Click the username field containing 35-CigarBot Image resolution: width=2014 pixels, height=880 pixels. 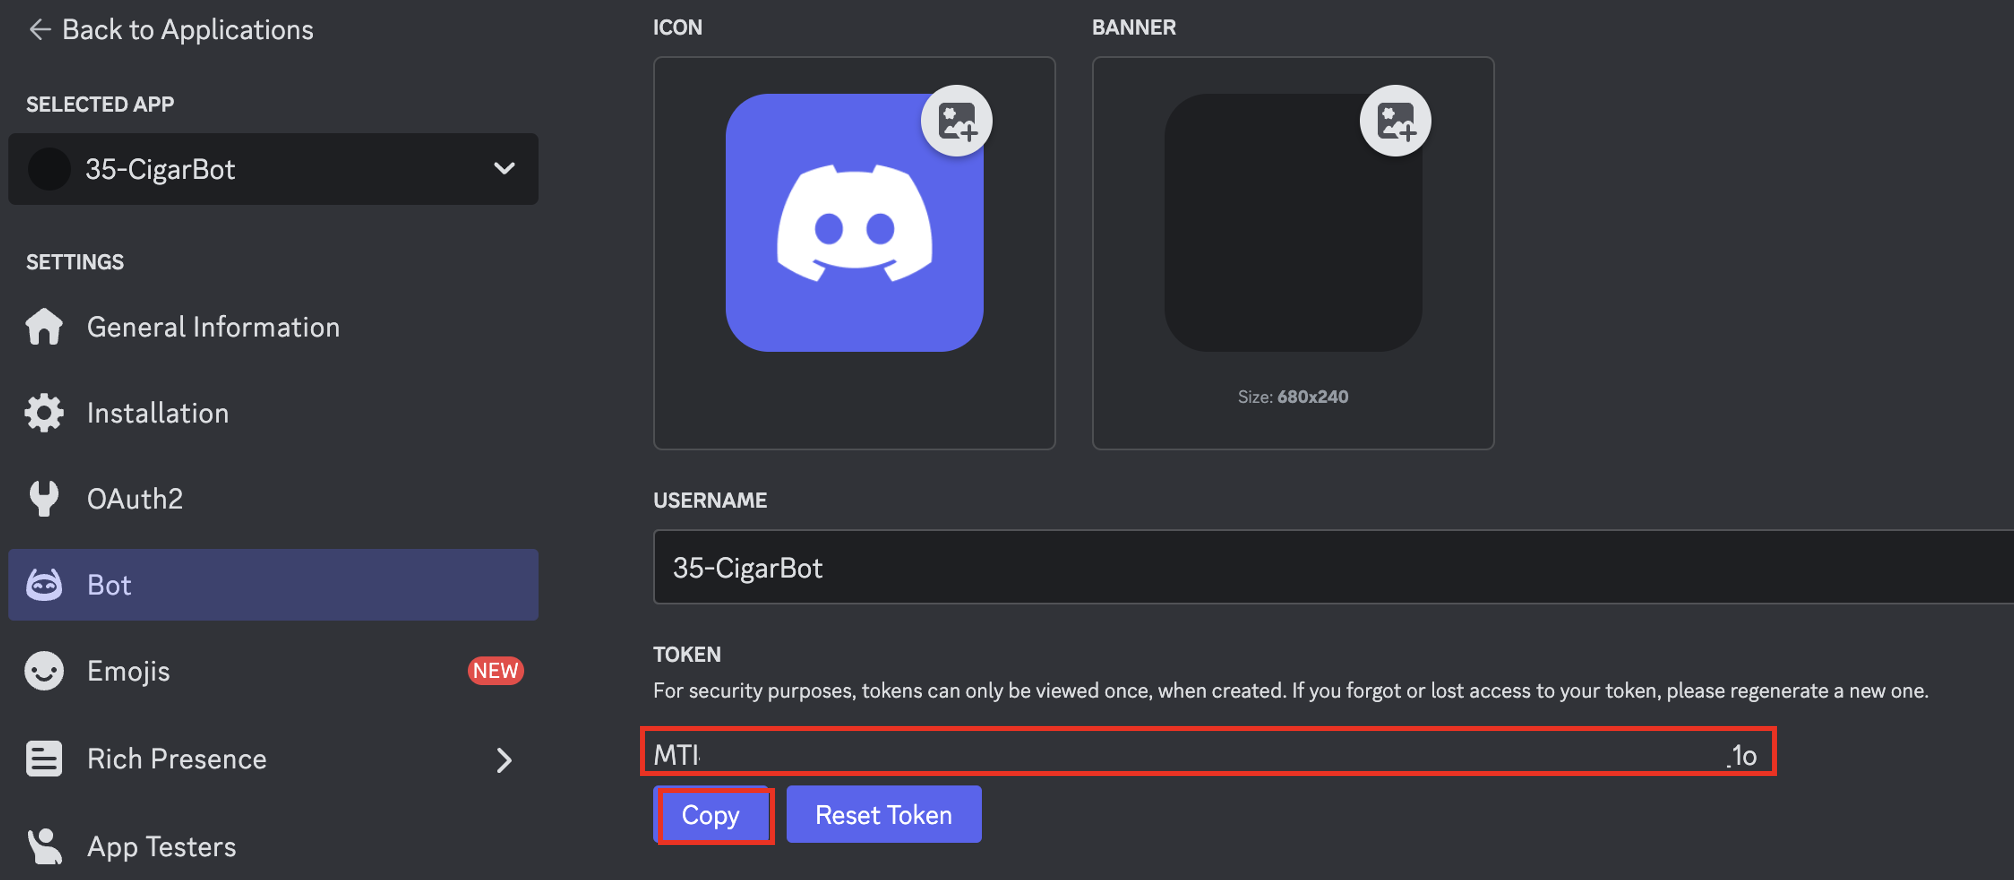pos(1333,567)
